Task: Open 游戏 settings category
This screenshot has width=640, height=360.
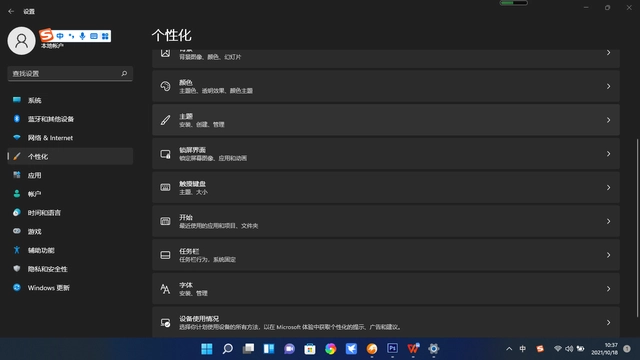Action: (70, 231)
